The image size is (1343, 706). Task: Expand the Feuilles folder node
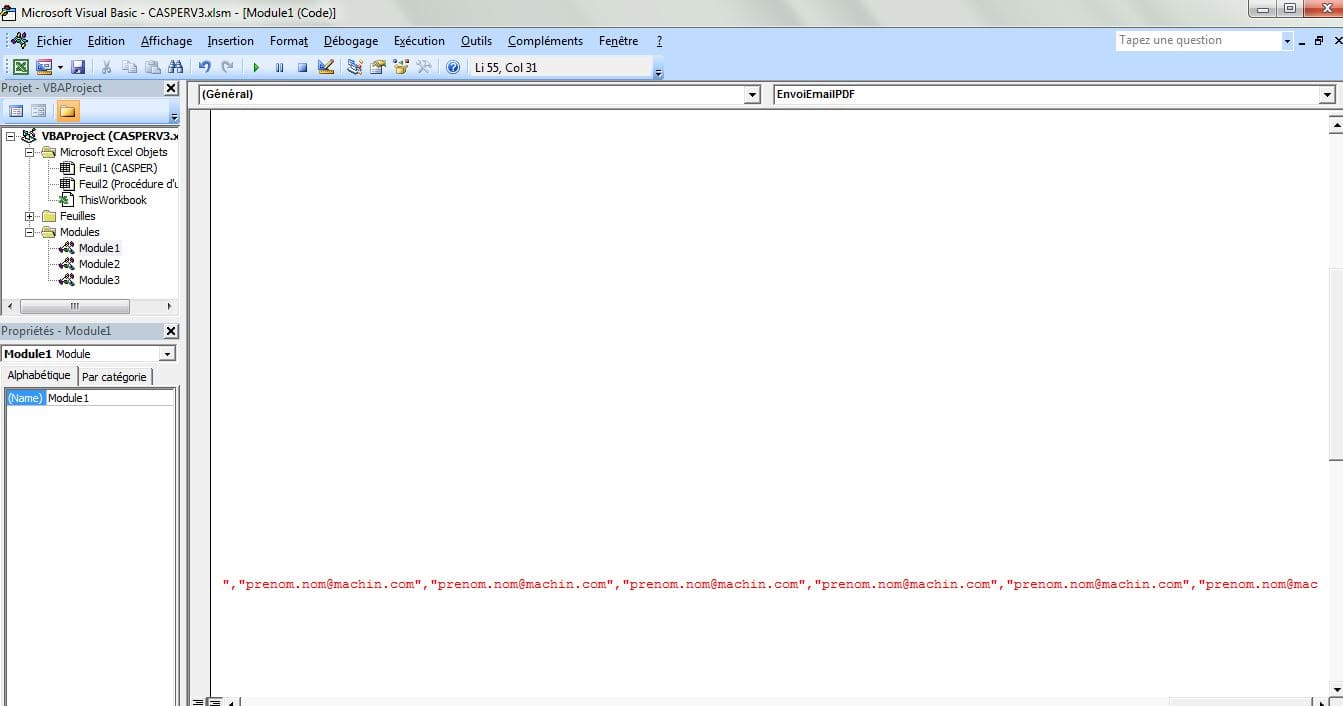[x=31, y=216]
